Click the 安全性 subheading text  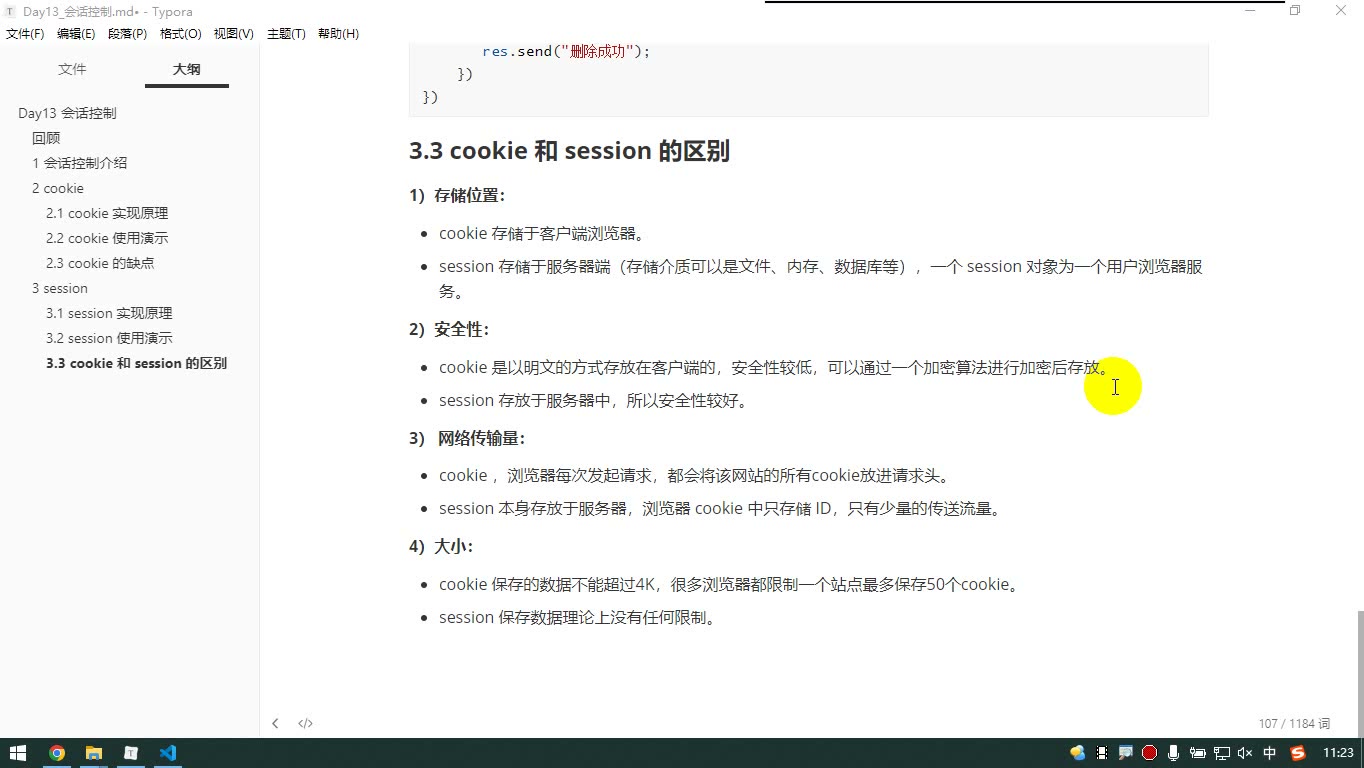click(x=458, y=329)
